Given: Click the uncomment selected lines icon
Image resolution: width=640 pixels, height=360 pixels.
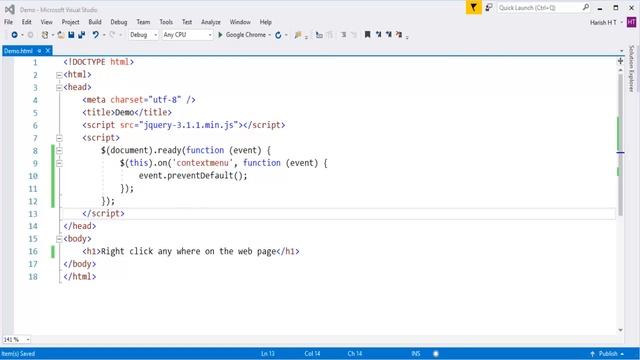Looking at the screenshot, I should (x=329, y=35).
